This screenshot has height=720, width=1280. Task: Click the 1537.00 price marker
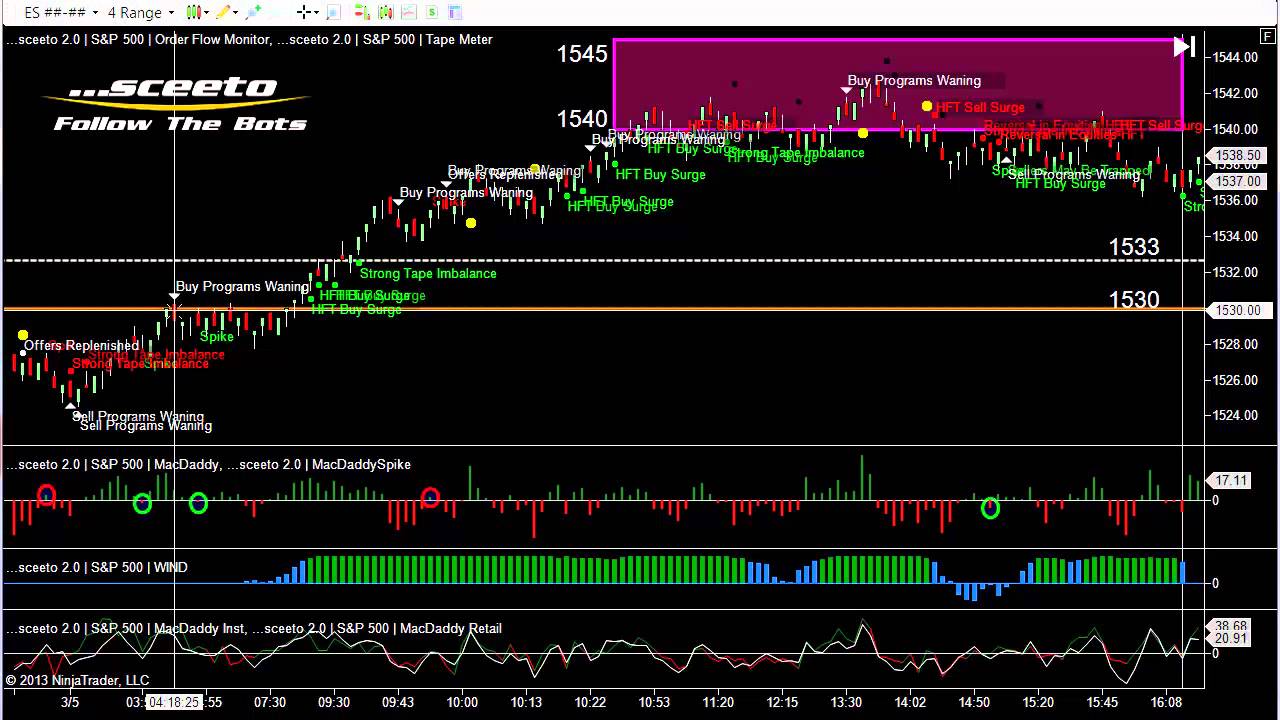[x=1238, y=181]
